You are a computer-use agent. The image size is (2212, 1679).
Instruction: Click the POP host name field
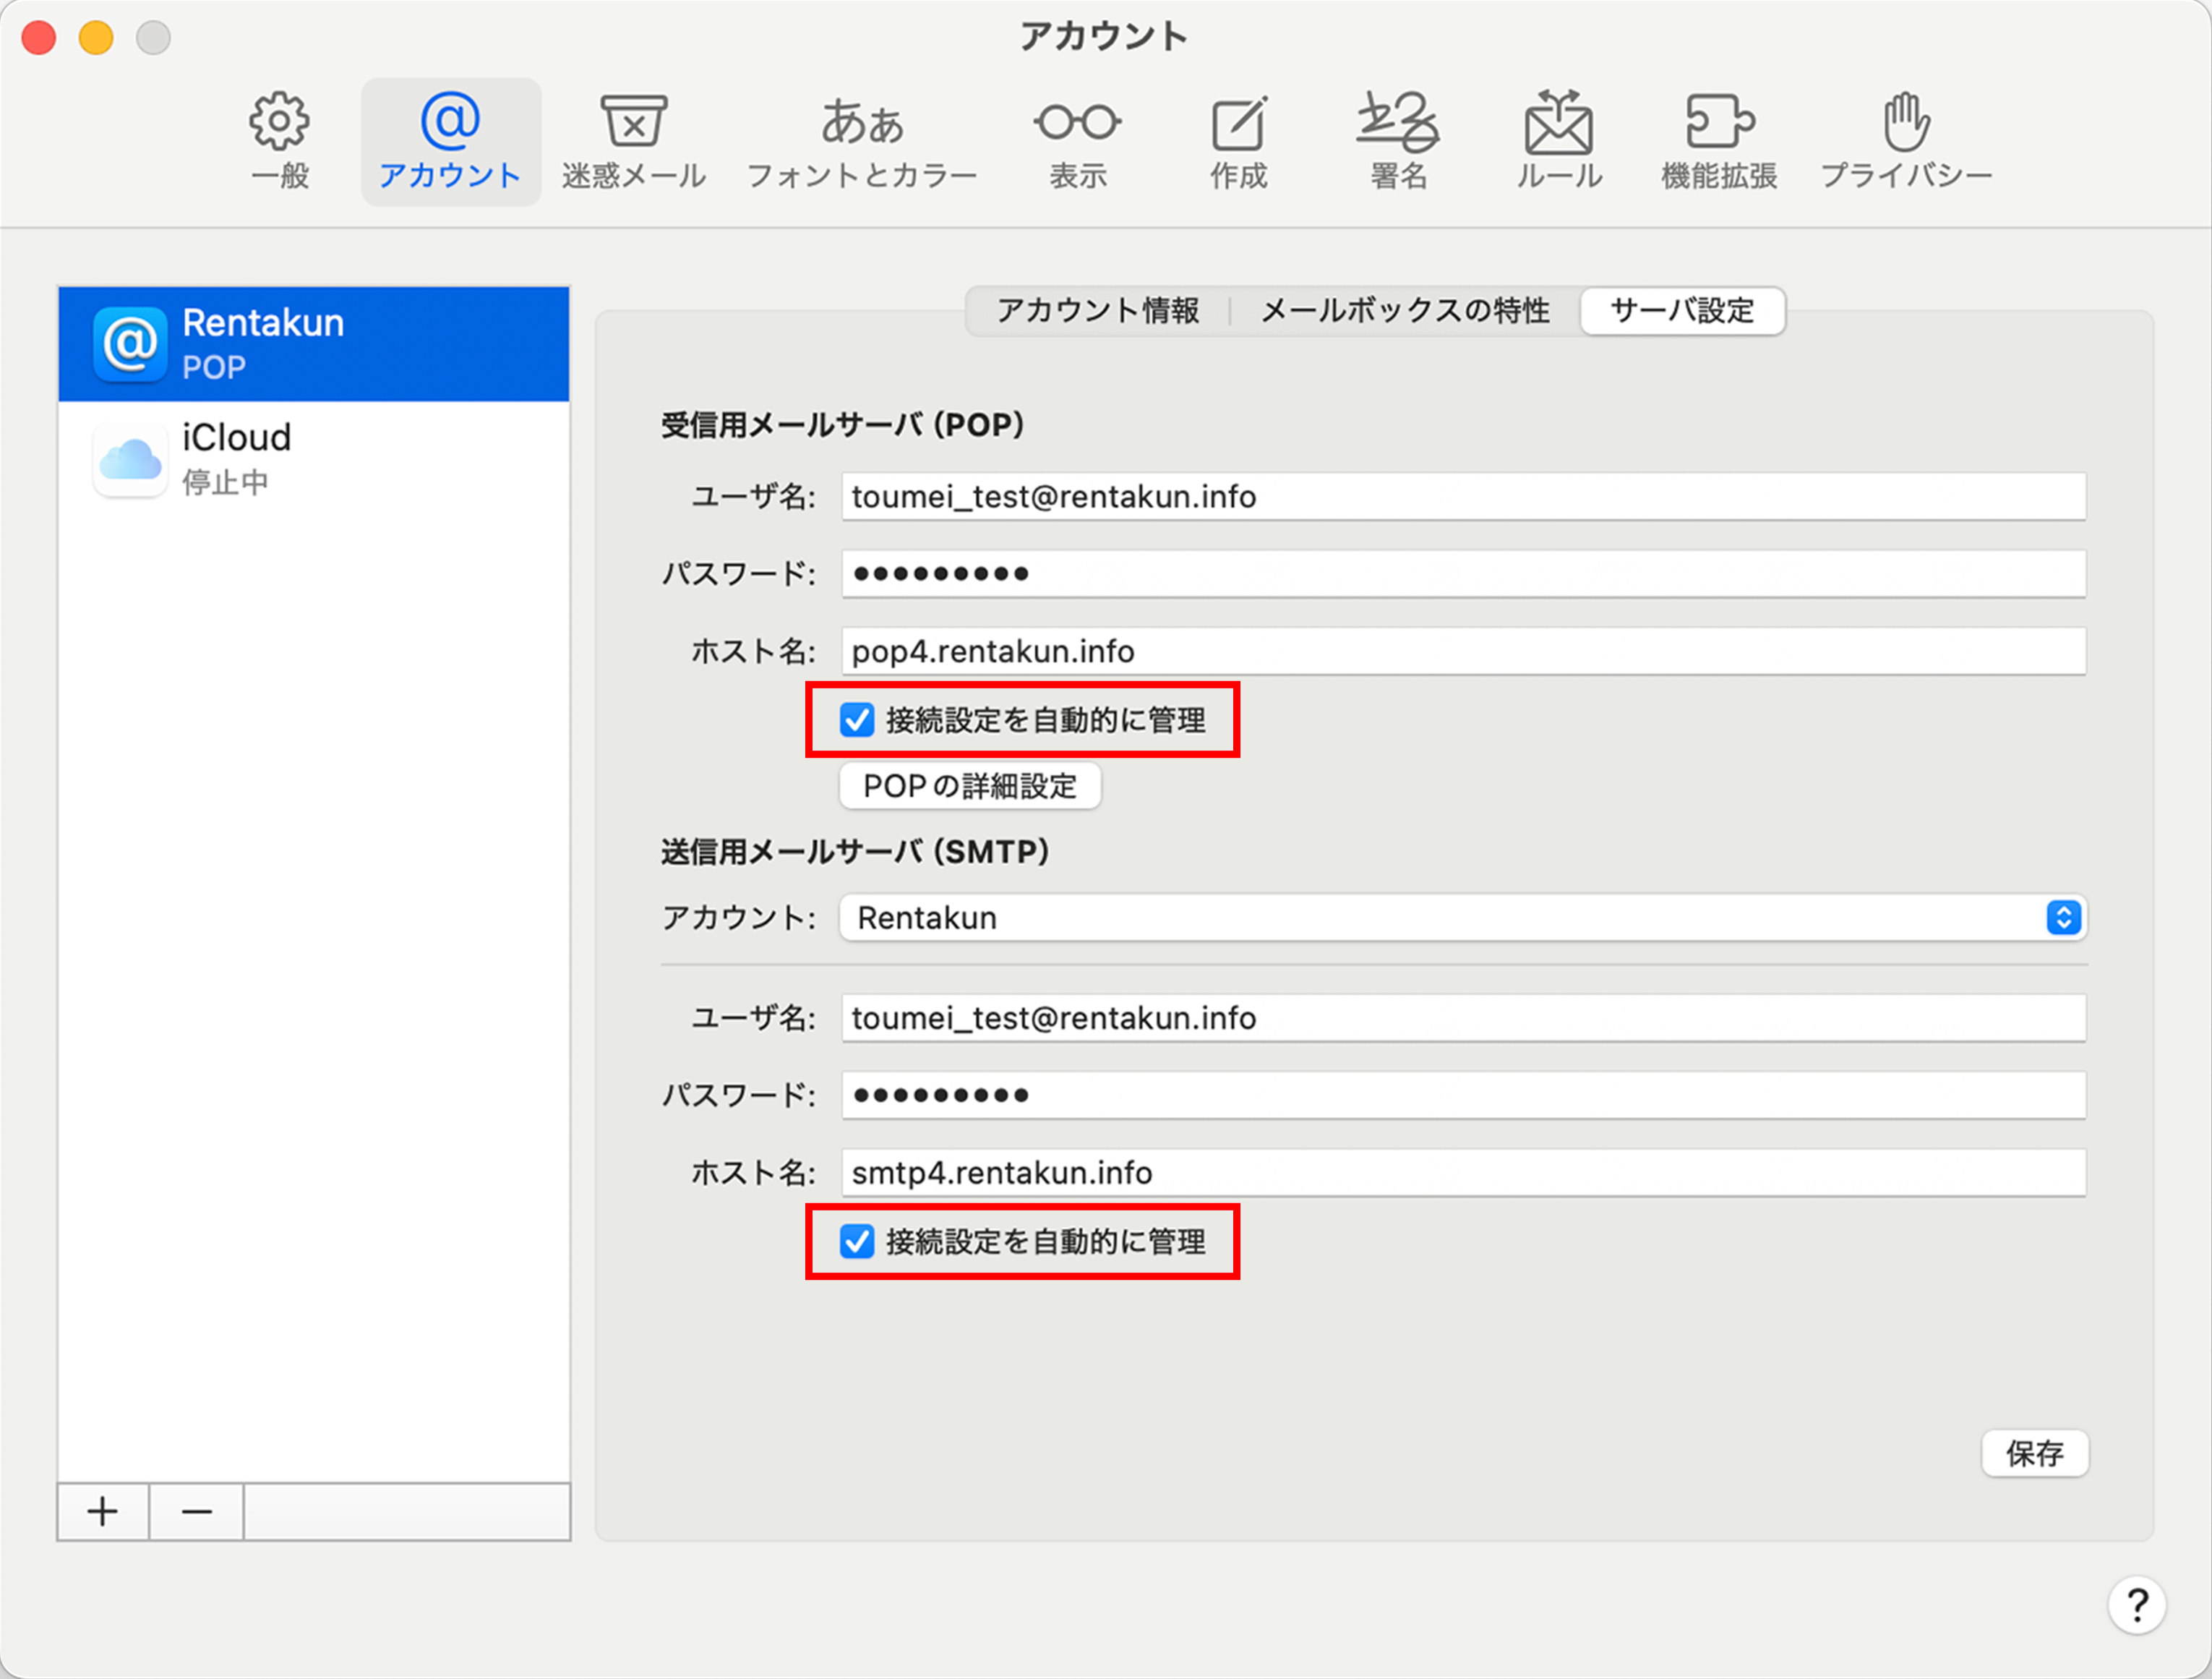pos(1462,651)
